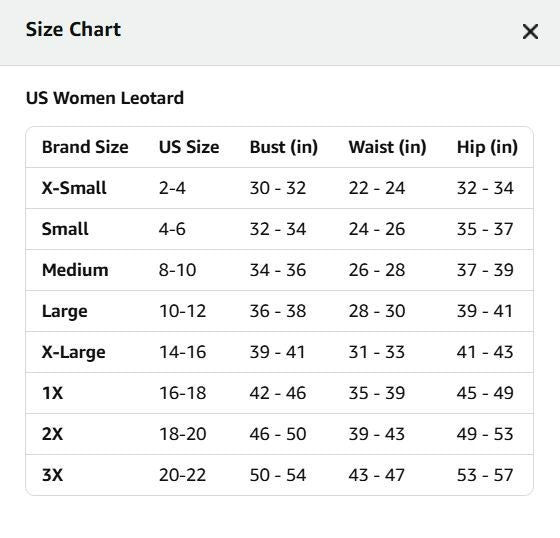The height and width of the screenshot is (538, 560).
Task: Click the Waist (in) column header
Action: (x=388, y=147)
